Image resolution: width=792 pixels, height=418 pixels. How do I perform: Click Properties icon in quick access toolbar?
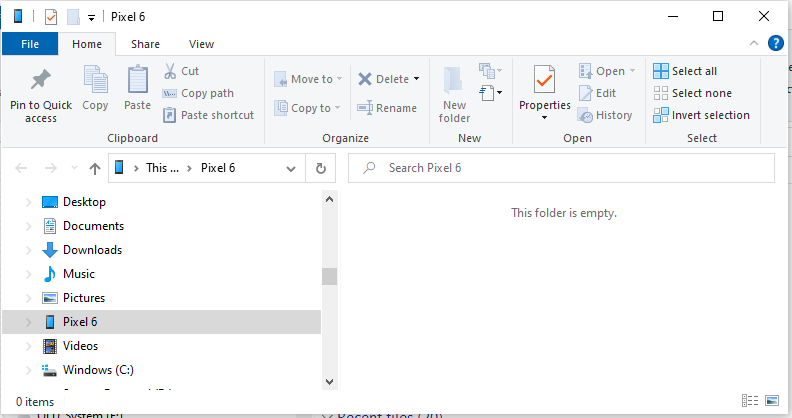[51, 17]
